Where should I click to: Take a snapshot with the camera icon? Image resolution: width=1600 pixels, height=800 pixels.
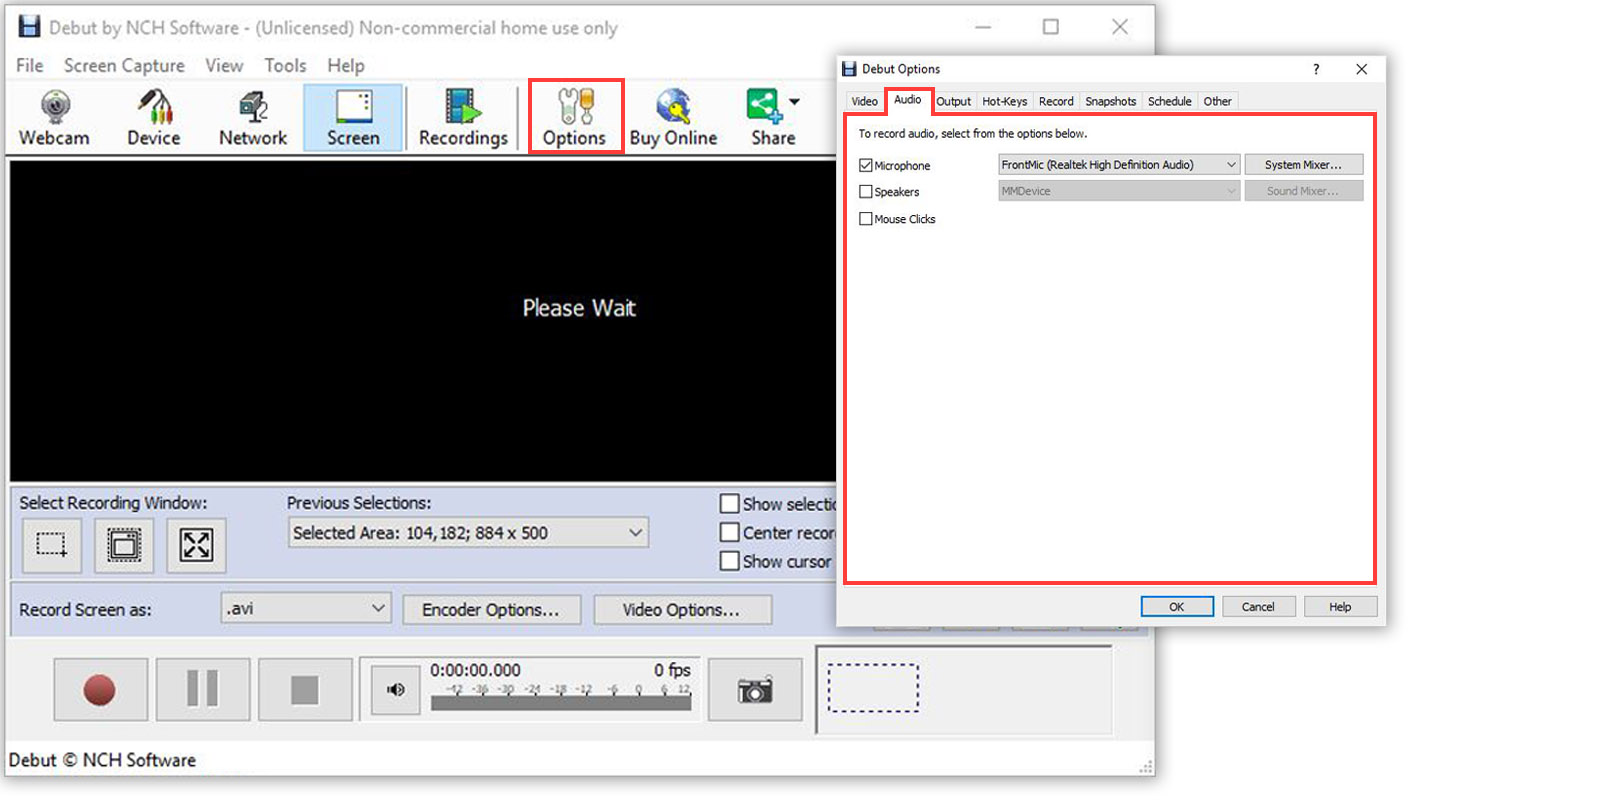coord(755,689)
